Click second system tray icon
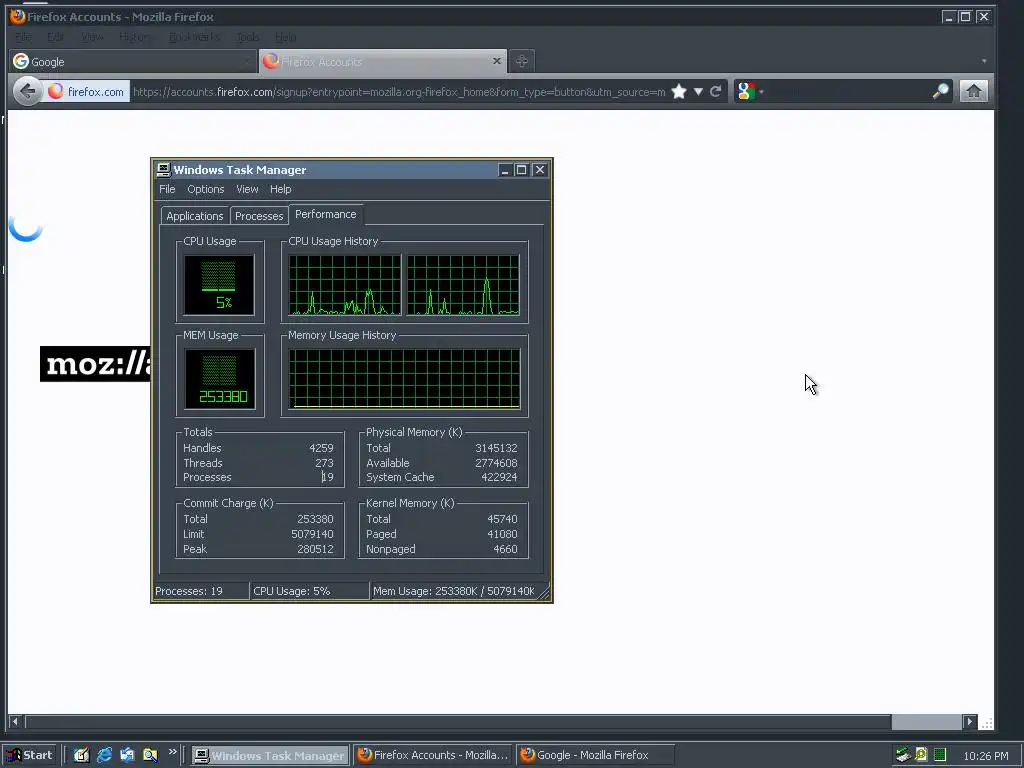Image resolution: width=1024 pixels, height=768 pixels. coord(921,755)
